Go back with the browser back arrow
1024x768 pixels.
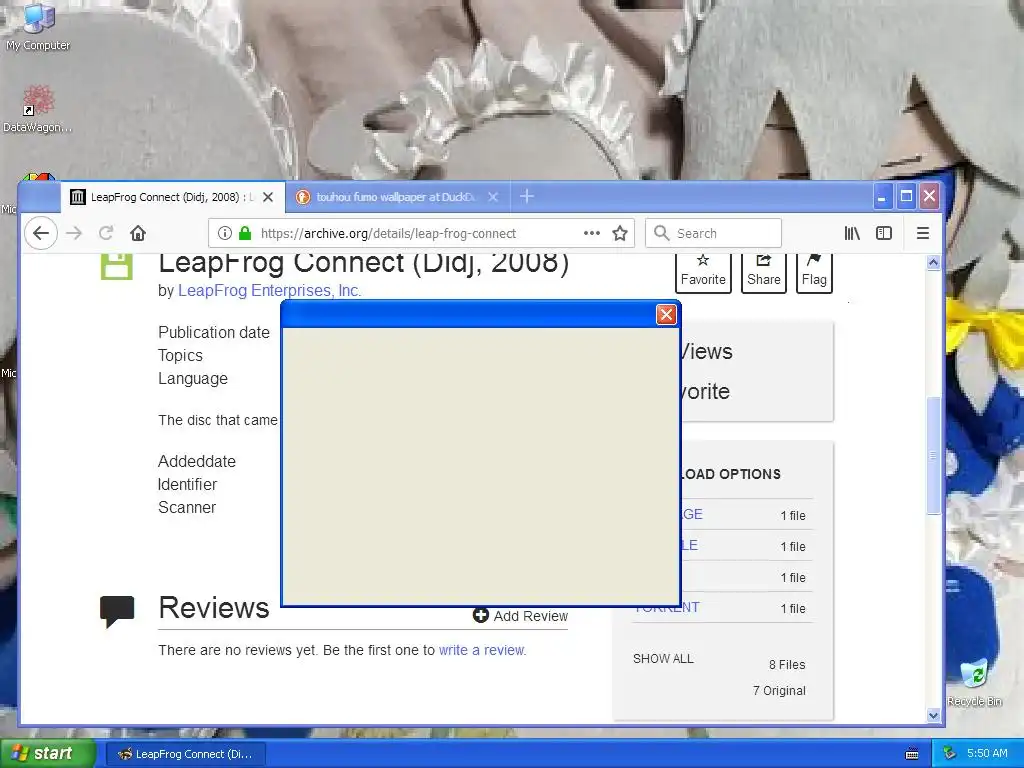point(41,233)
